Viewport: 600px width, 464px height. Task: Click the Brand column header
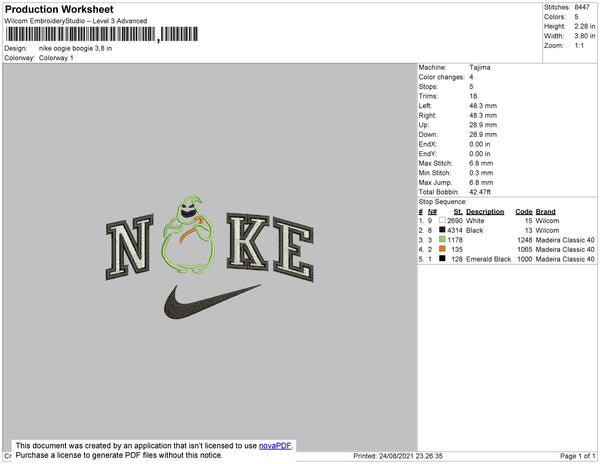point(545,212)
